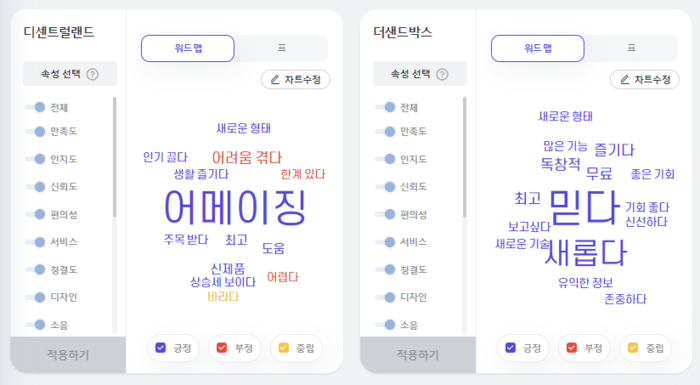700x385 pixels.
Task: Click help icon beside 속성 선택 in 더샌드박스 panel
Action: pos(442,74)
